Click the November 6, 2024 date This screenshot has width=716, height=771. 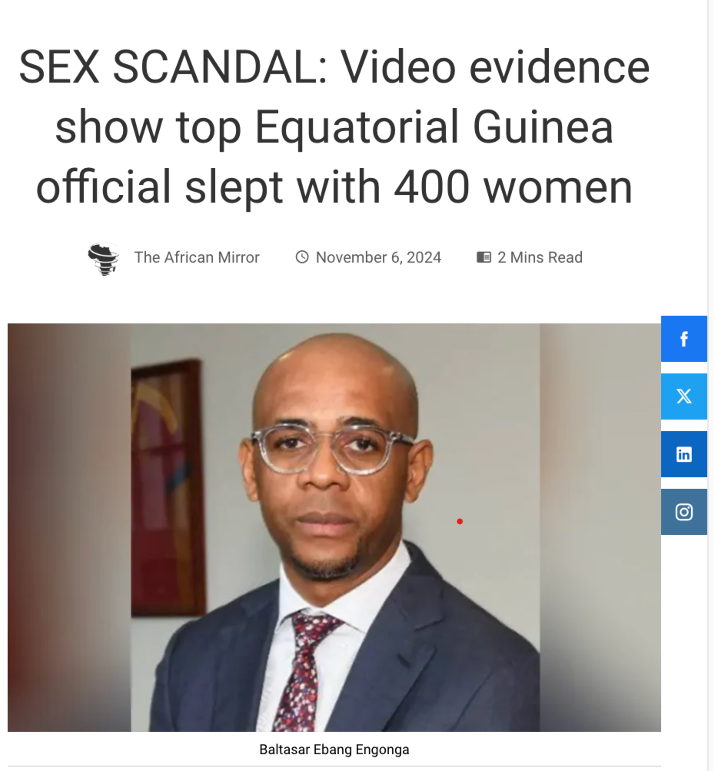pyautogui.click(x=378, y=257)
